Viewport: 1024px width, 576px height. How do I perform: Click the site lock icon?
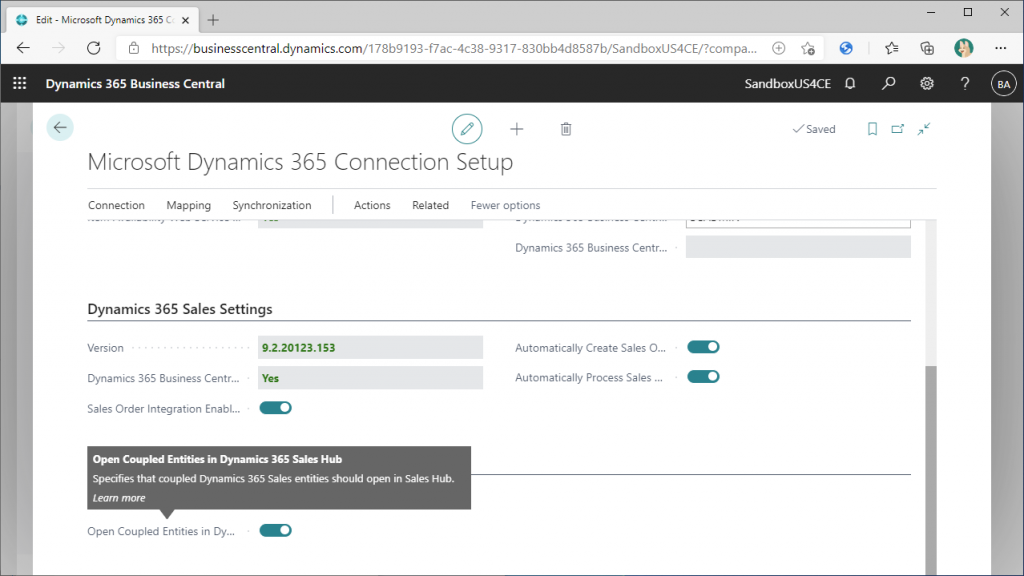click(x=134, y=48)
